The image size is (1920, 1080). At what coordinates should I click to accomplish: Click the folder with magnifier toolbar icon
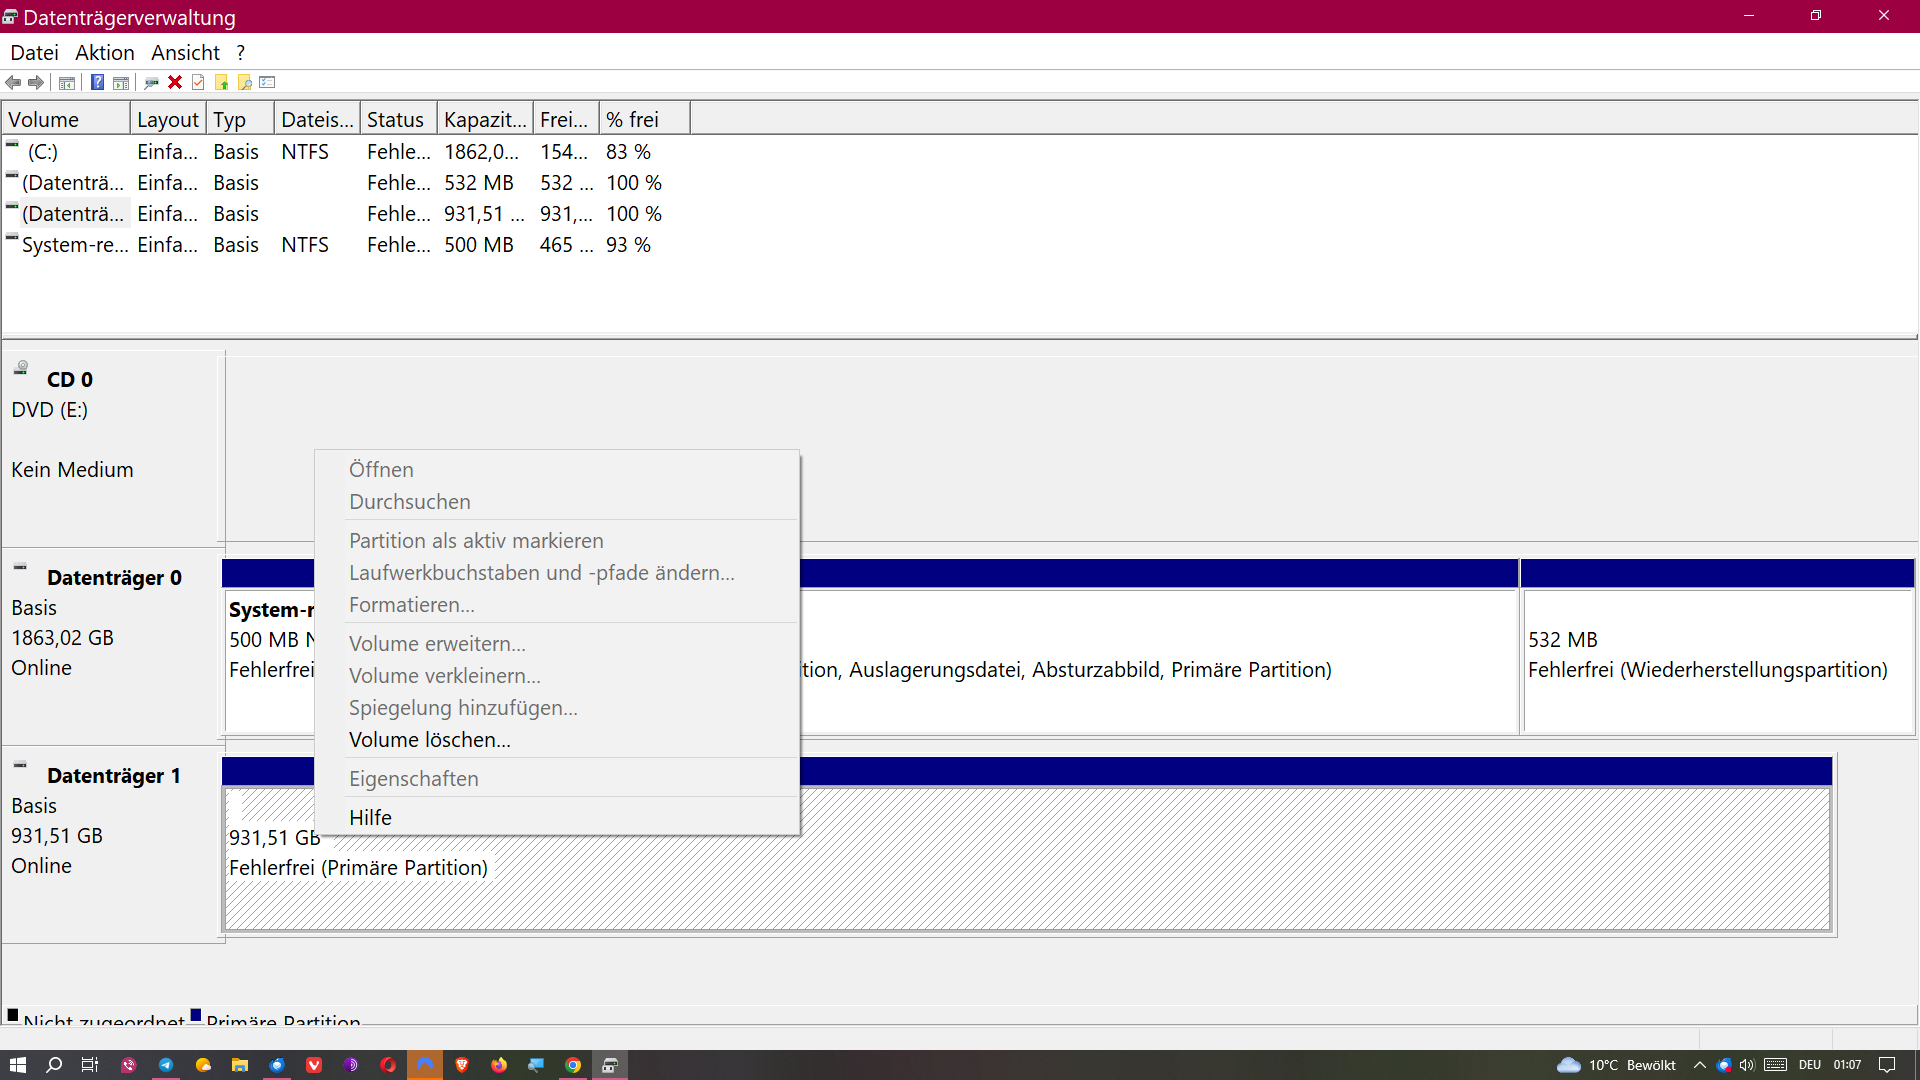[244, 82]
